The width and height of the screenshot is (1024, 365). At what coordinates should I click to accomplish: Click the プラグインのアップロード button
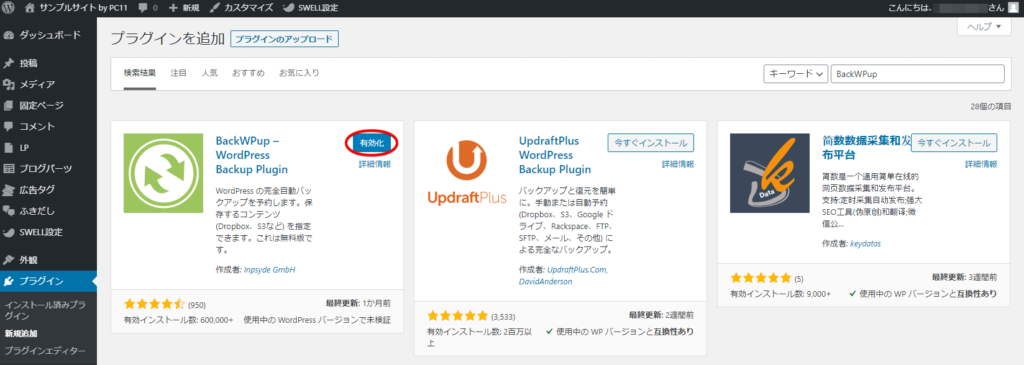(285, 39)
